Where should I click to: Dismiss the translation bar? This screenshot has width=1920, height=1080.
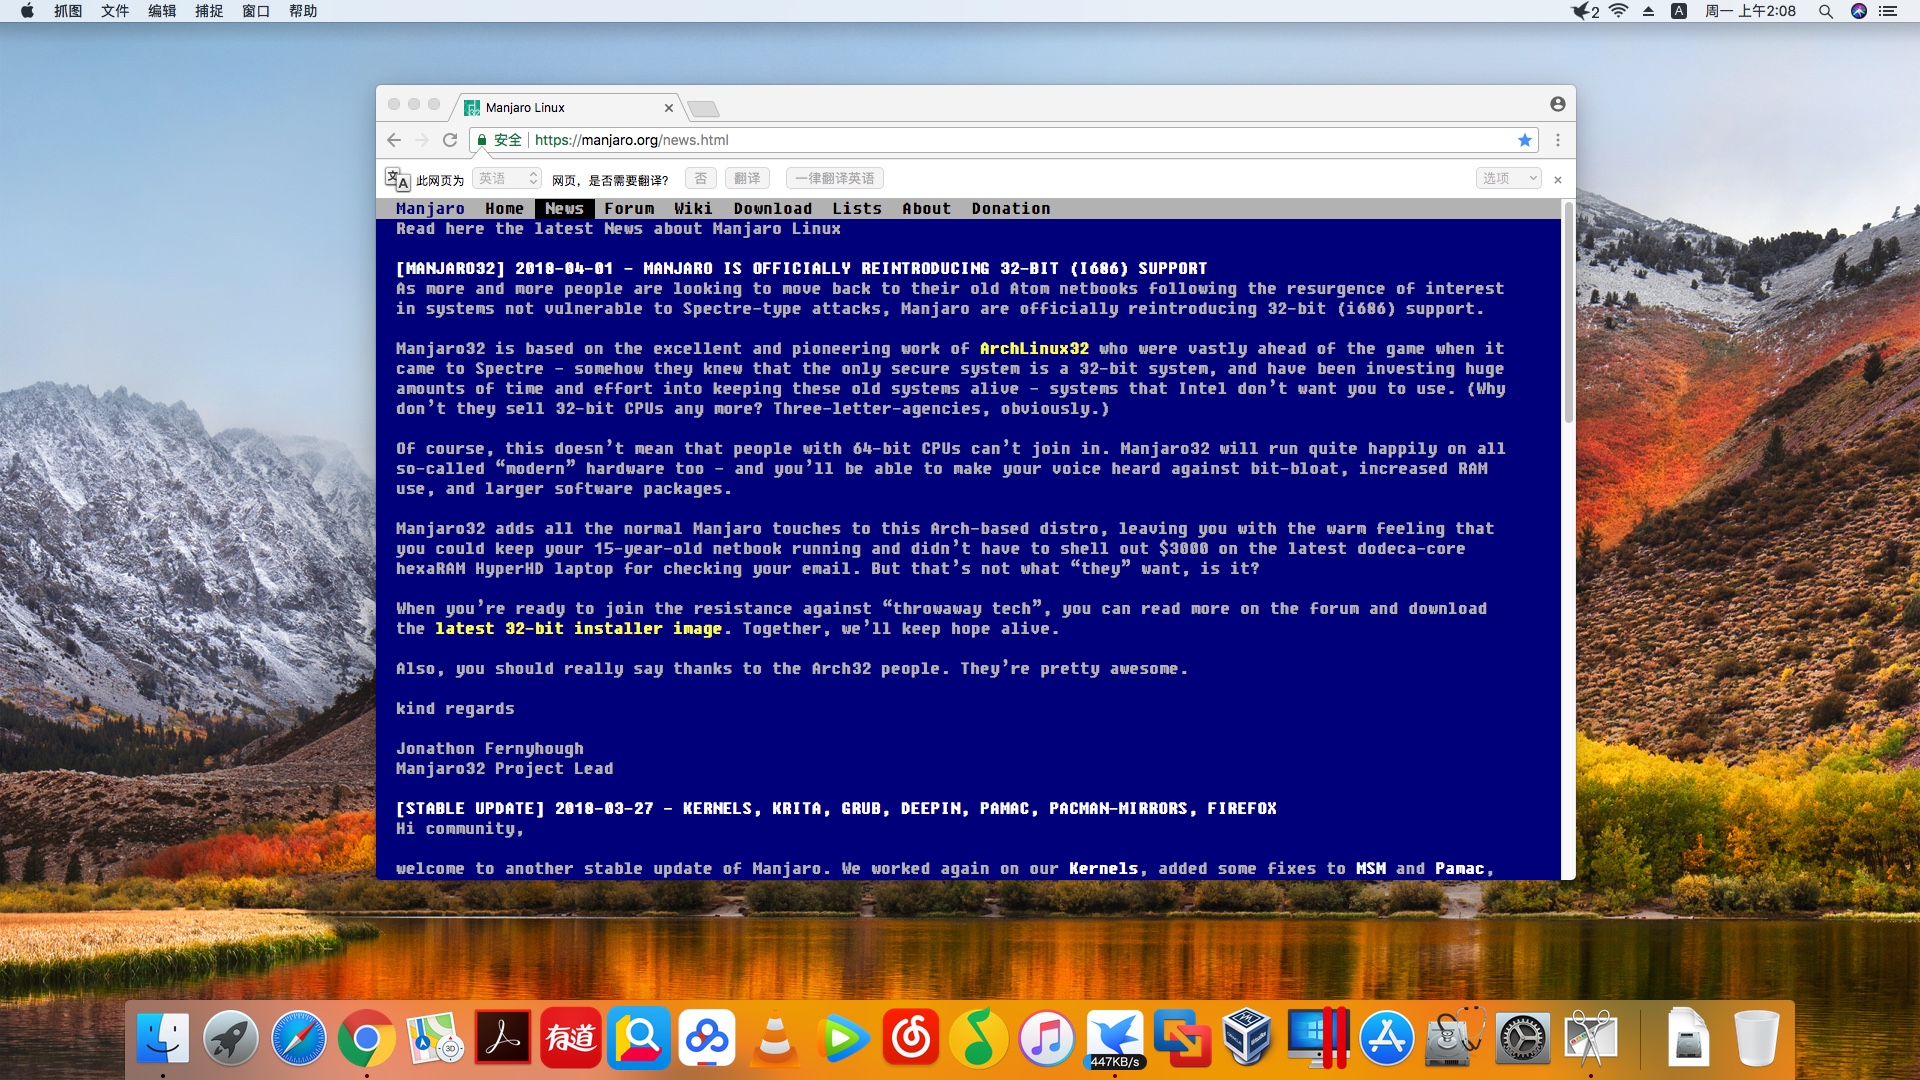pos(1557,180)
